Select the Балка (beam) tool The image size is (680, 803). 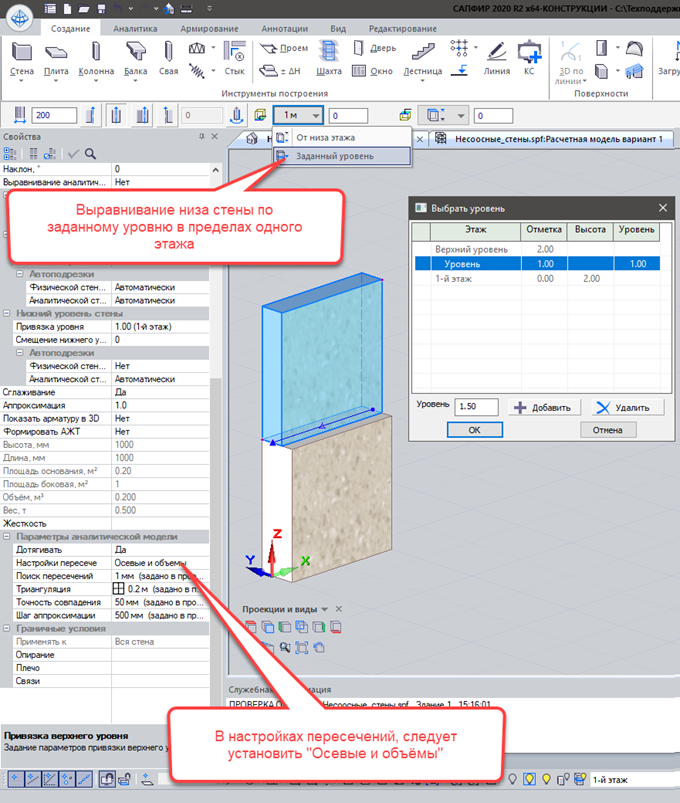click(136, 60)
